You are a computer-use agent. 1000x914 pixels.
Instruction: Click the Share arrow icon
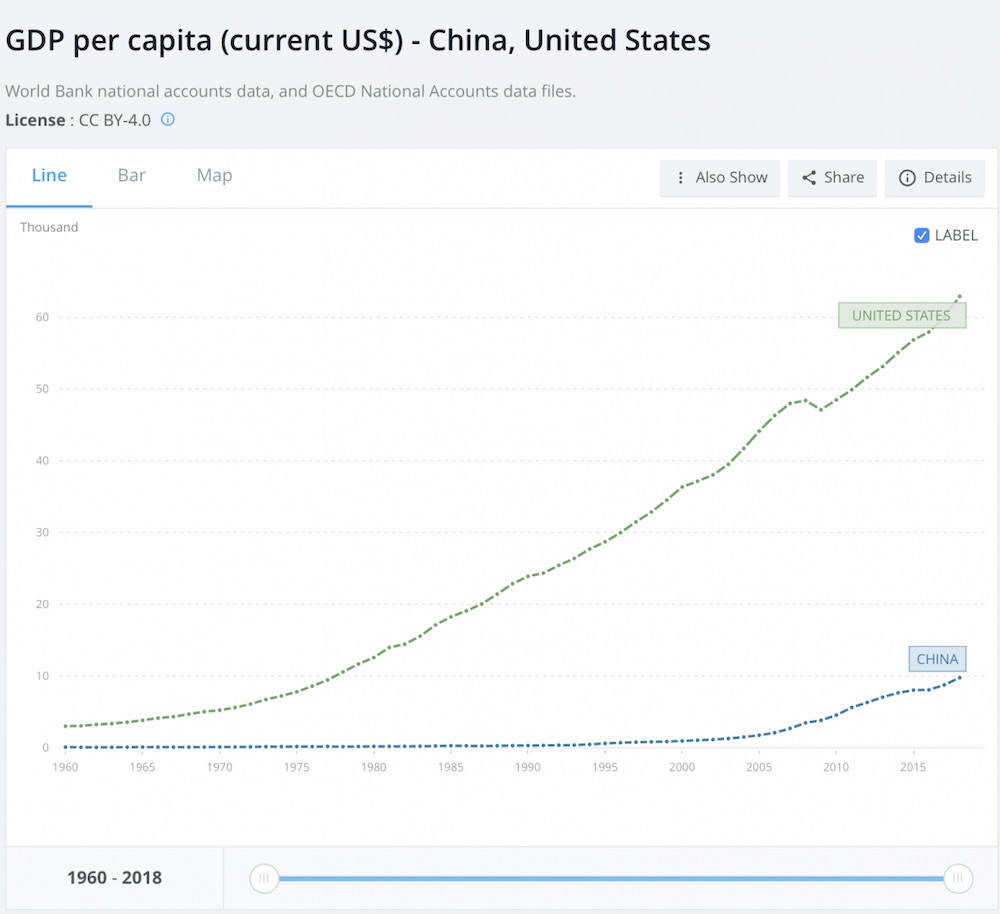pyautogui.click(x=809, y=177)
